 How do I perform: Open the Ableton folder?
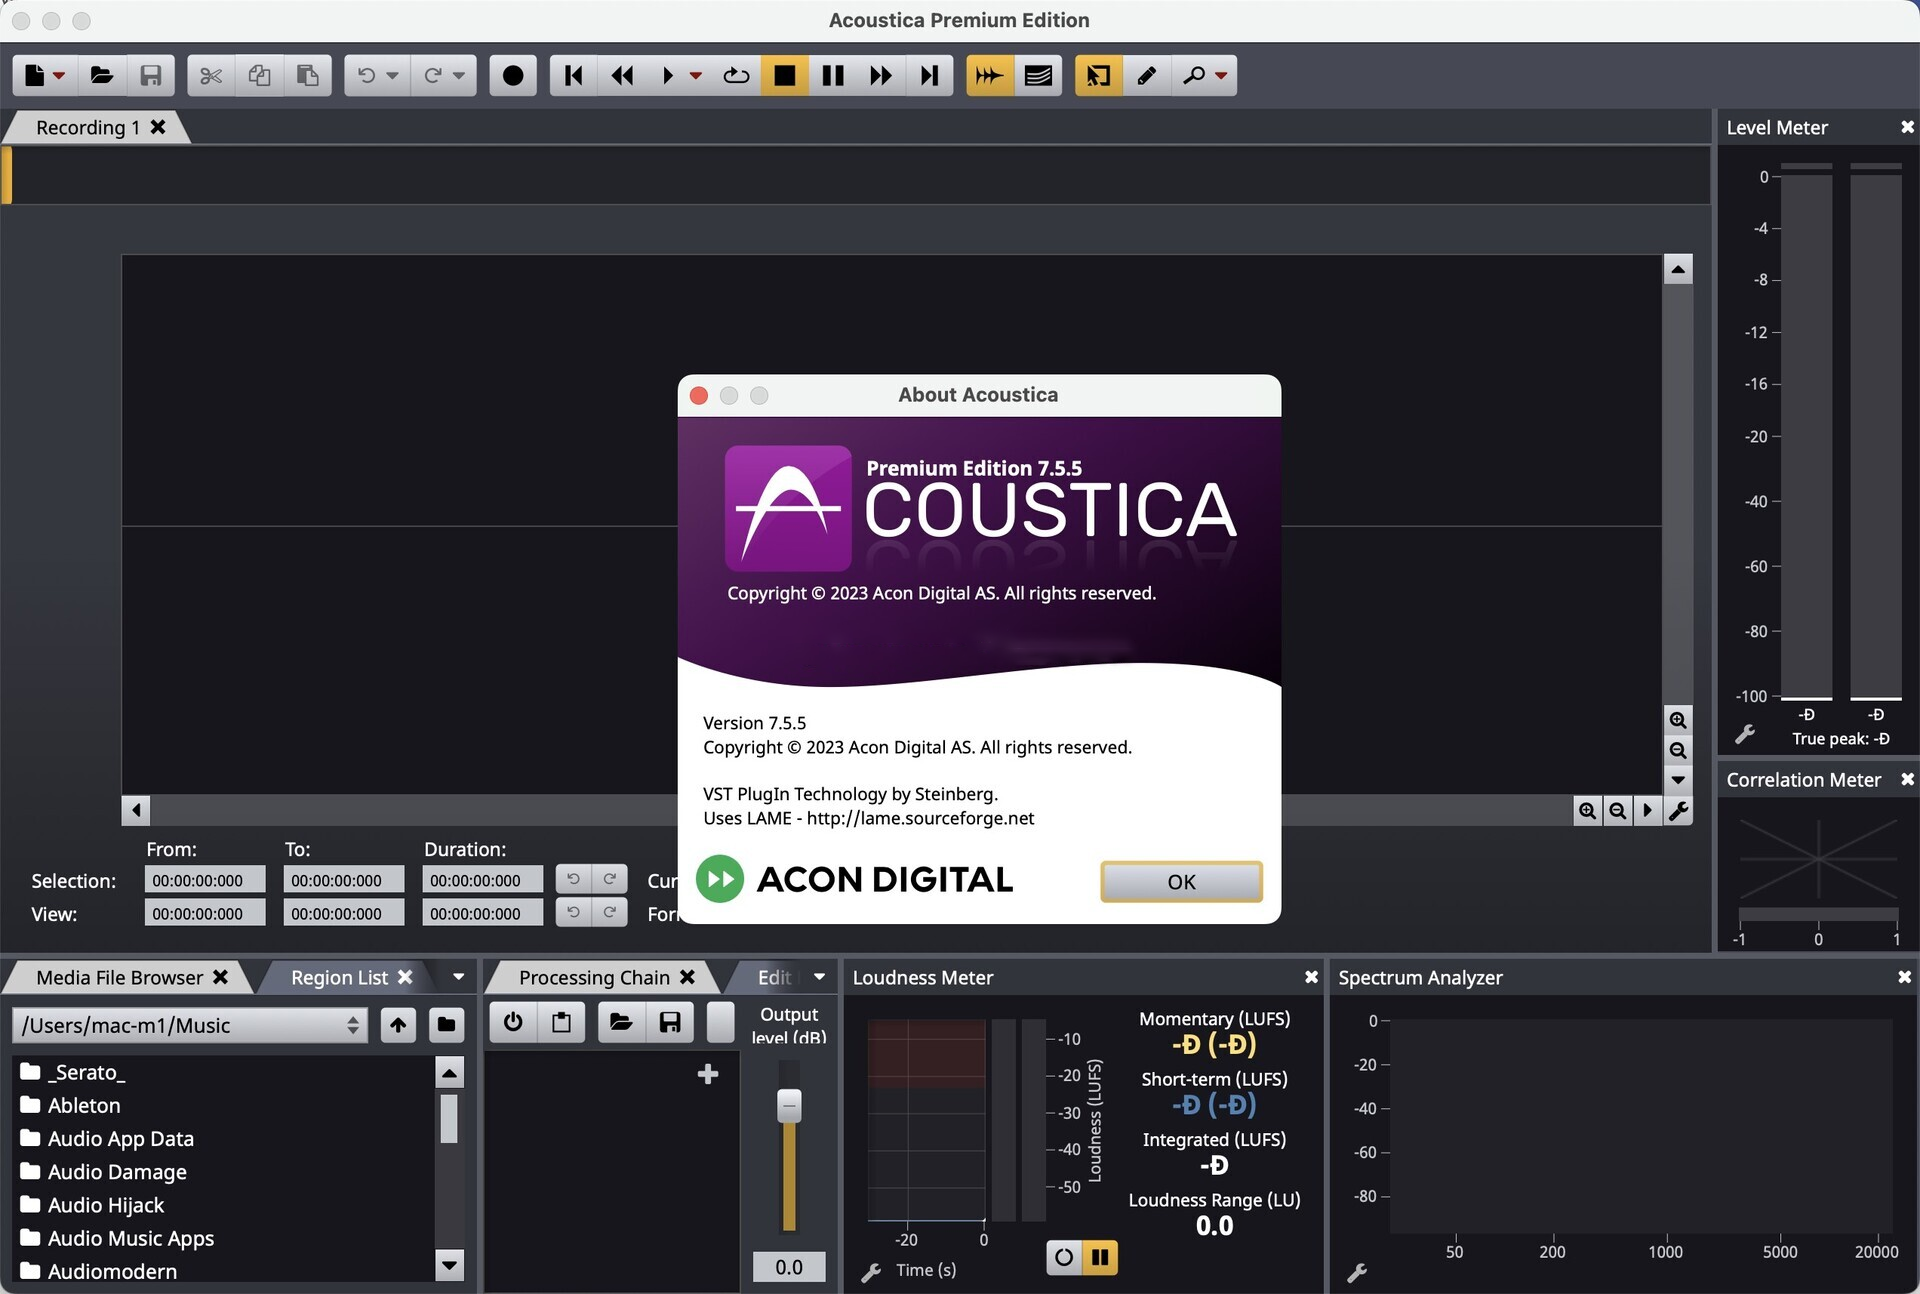(x=84, y=1105)
